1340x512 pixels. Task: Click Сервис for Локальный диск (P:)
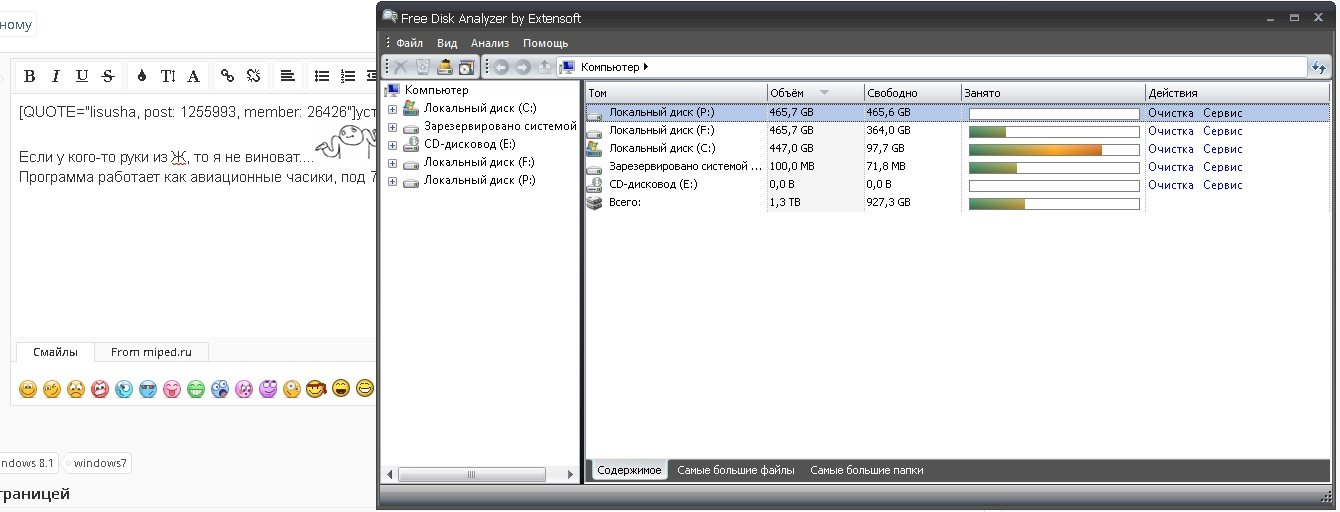[x=1223, y=113]
